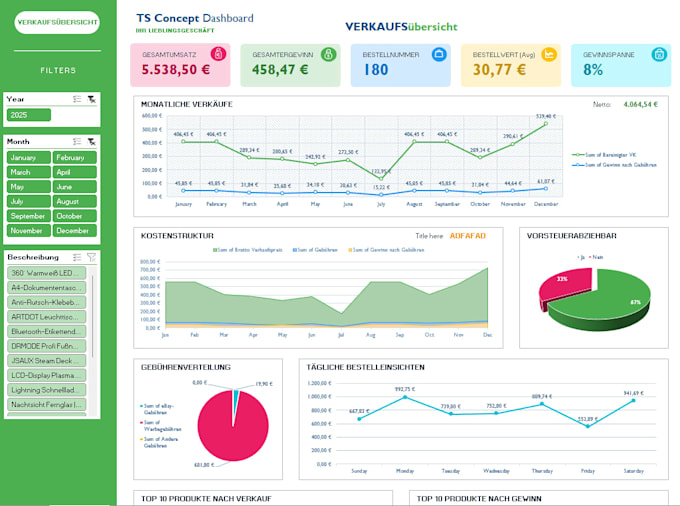Click the Friday 553,89 € data point
This screenshot has width=680, height=506.
tap(588, 426)
